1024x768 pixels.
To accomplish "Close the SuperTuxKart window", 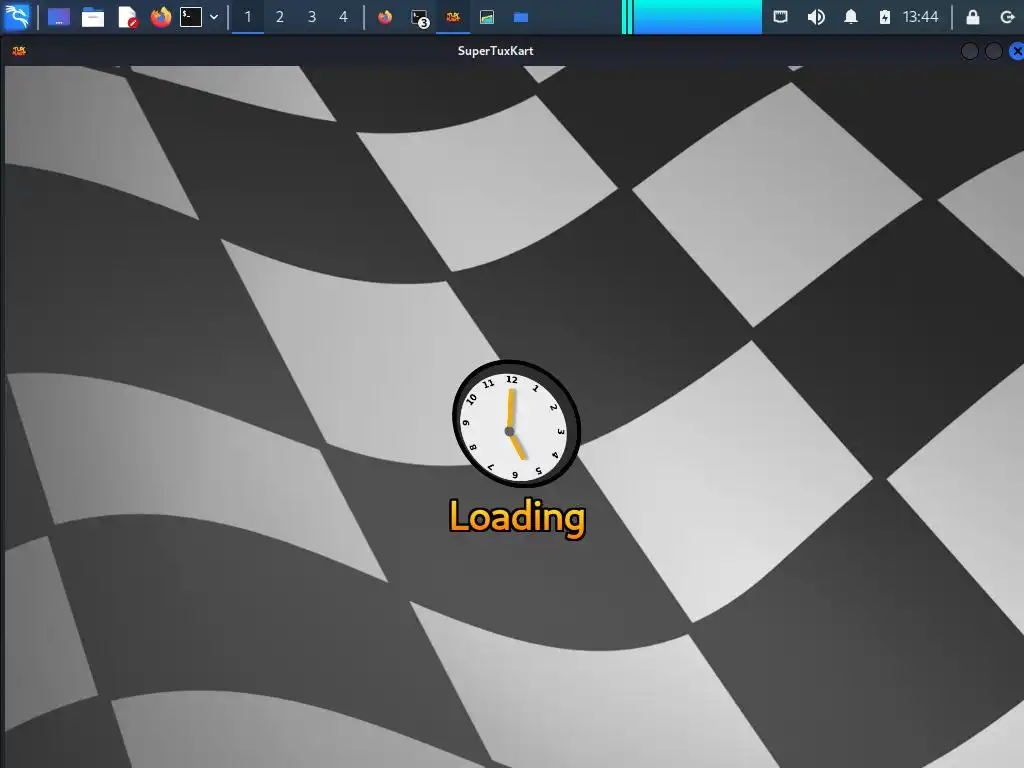I will [1017, 51].
